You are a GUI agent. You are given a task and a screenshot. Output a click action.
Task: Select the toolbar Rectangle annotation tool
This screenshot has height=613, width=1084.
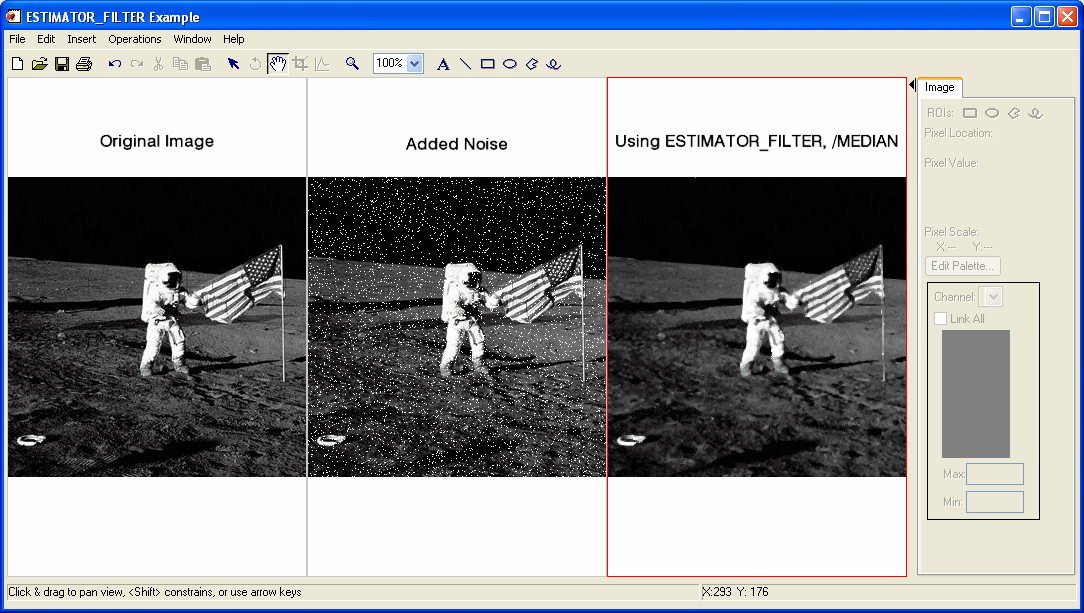click(487, 64)
